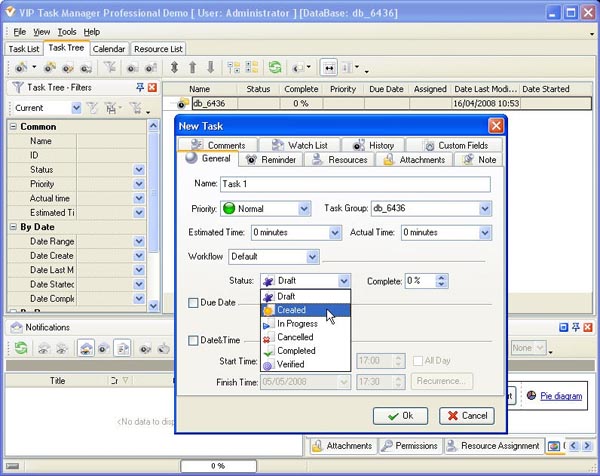This screenshot has height=476, width=600.
Task: Collapse the Common filter group
Action: point(14,127)
